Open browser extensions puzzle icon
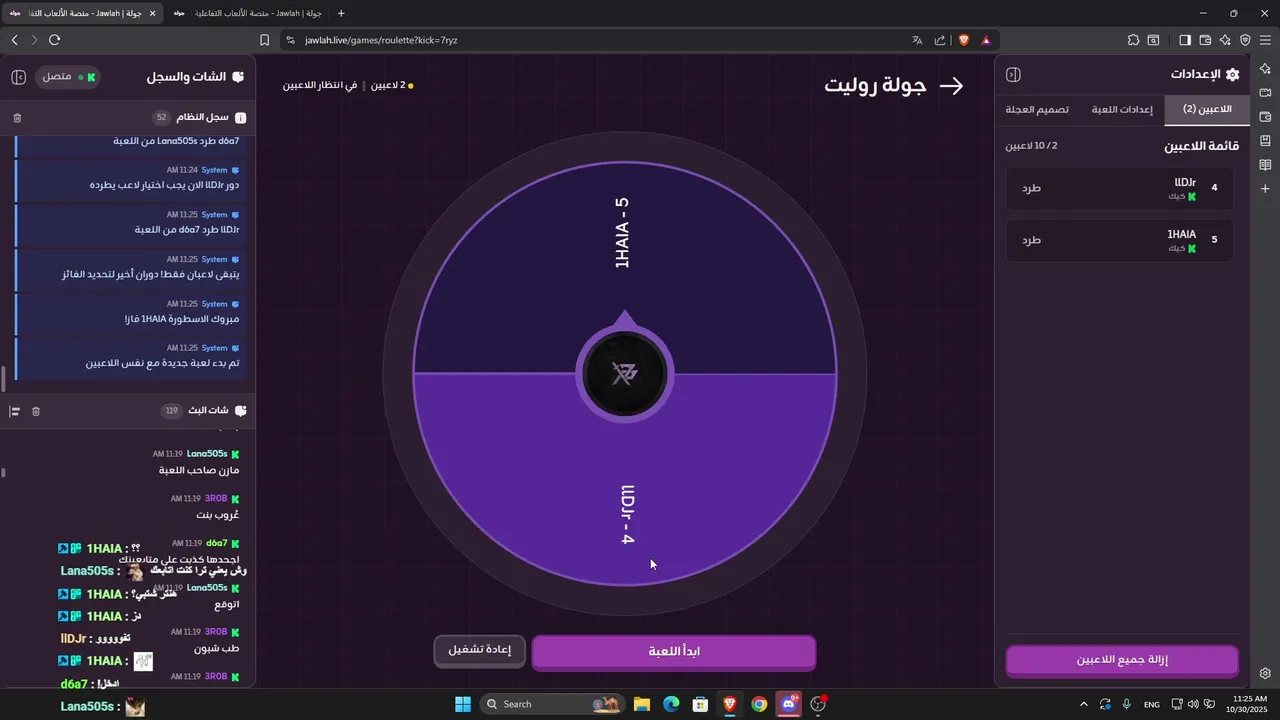This screenshot has width=1280, height=720. 1133,40
